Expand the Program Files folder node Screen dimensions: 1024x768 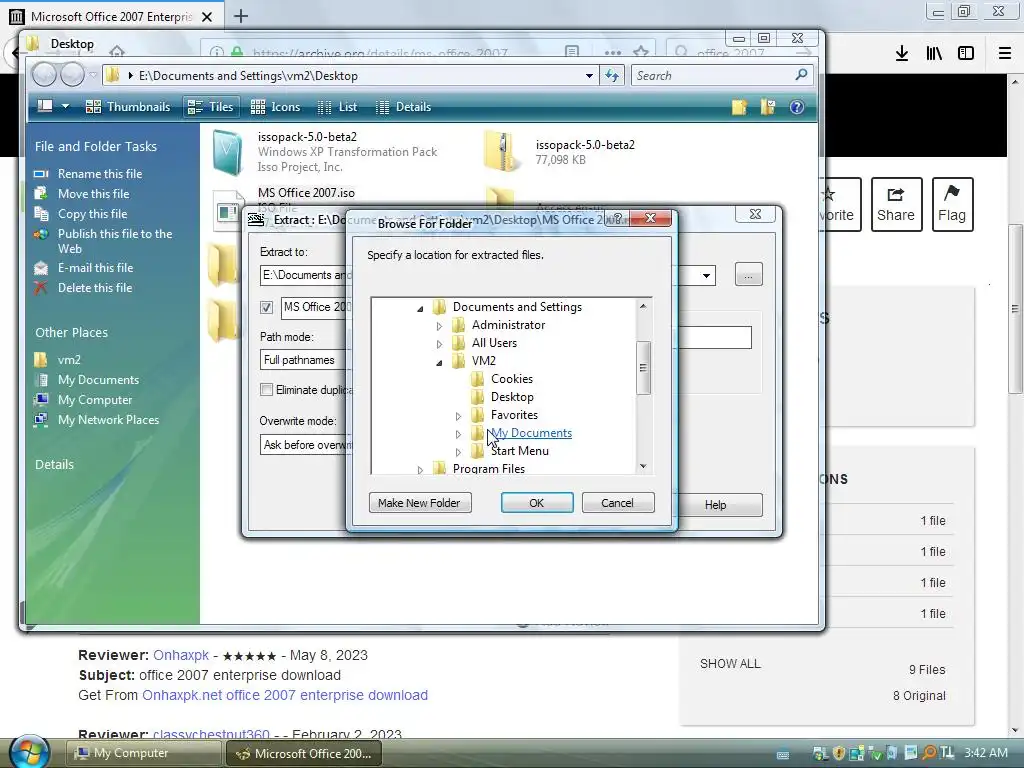[x=420, y=470]
